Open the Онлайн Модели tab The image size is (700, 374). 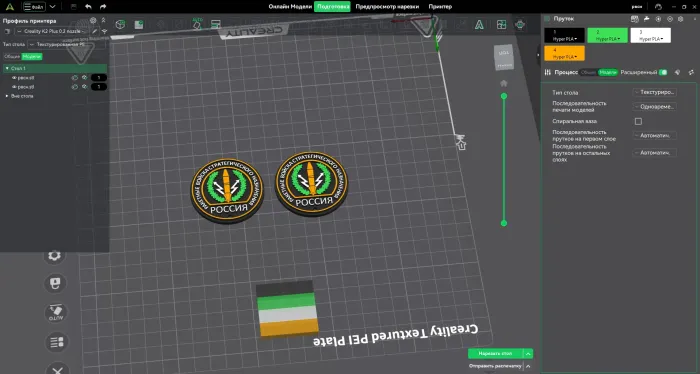[x=290, y=7]
